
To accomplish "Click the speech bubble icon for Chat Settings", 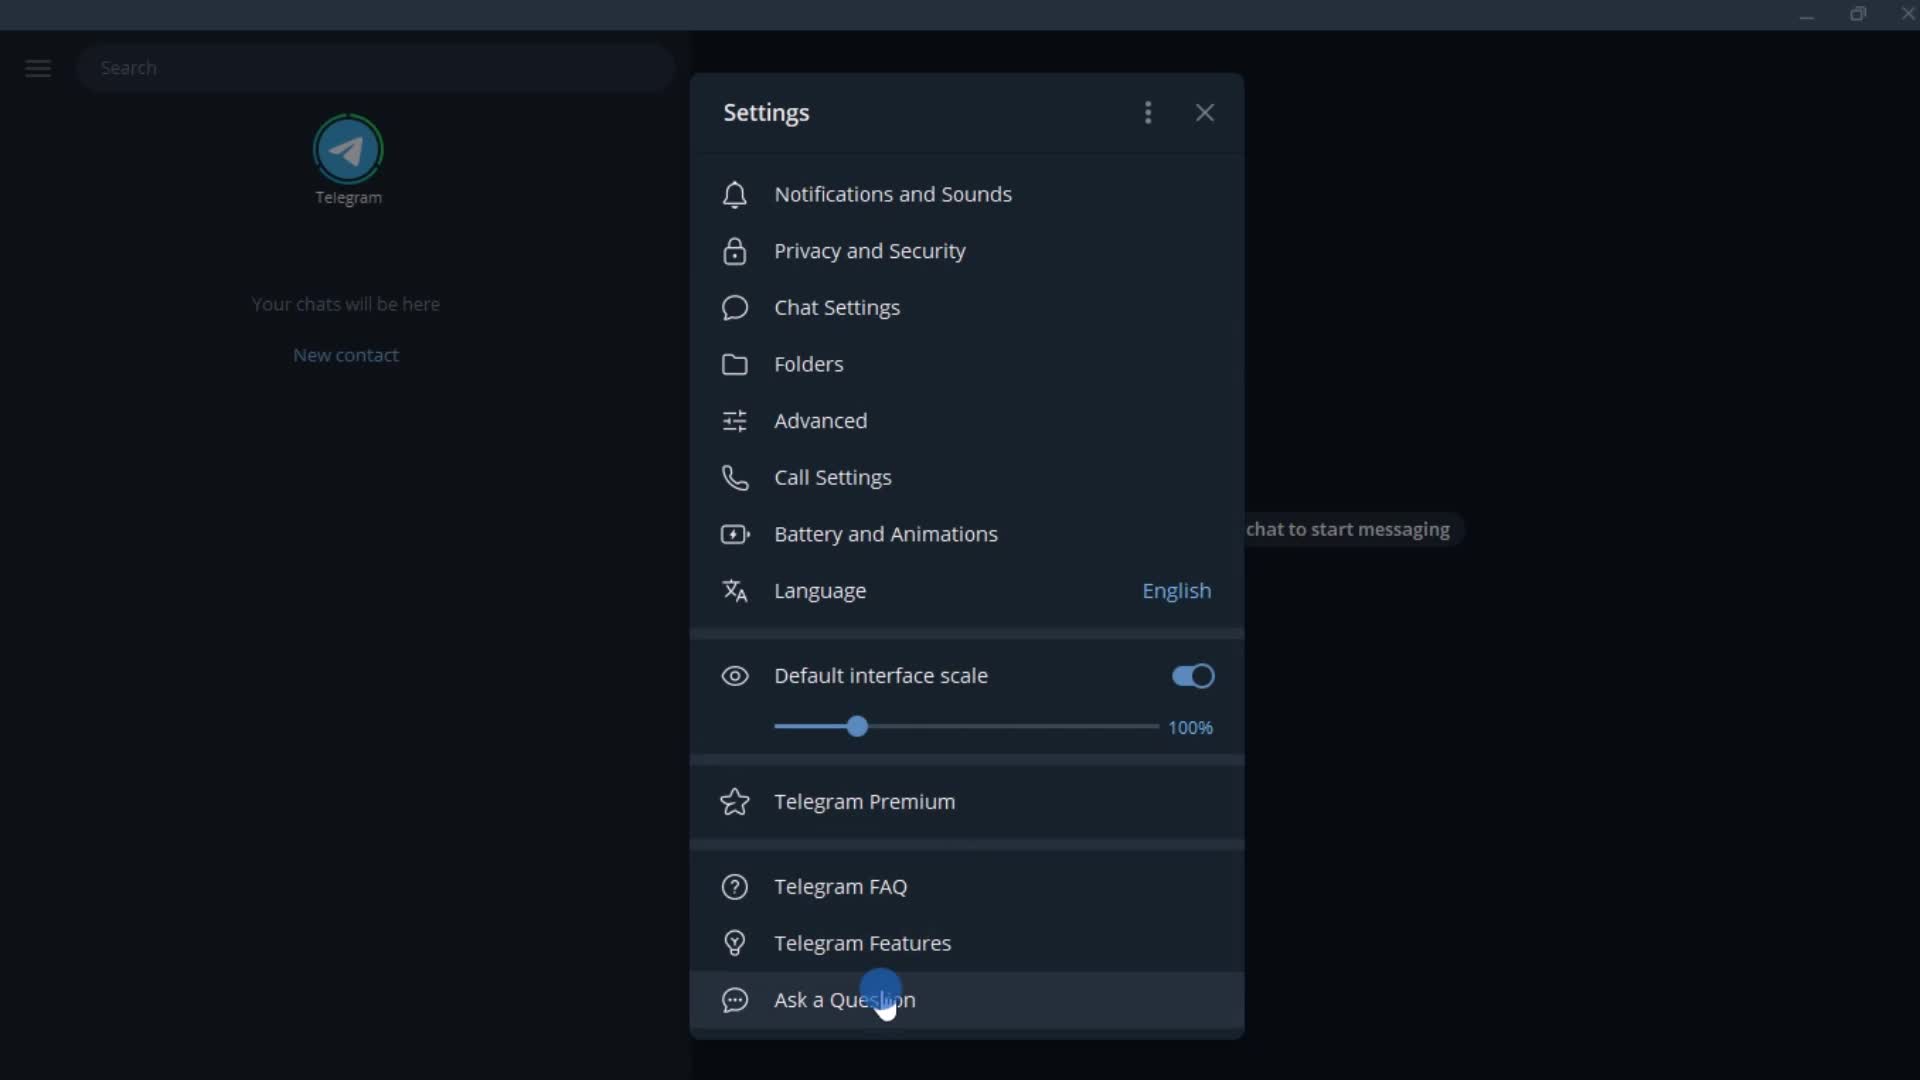I will [735, 307].
